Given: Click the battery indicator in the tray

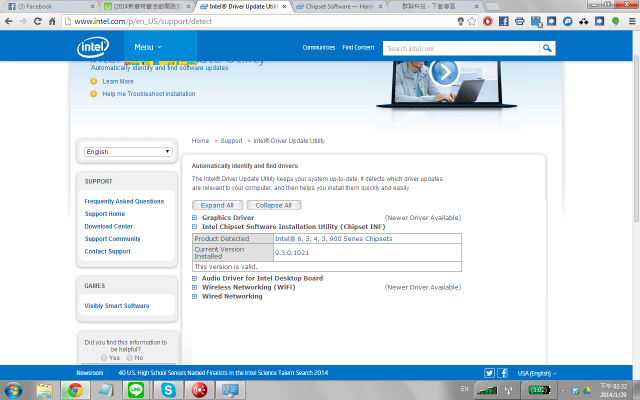Looking at the screenshot, I should tap(539, 390).
